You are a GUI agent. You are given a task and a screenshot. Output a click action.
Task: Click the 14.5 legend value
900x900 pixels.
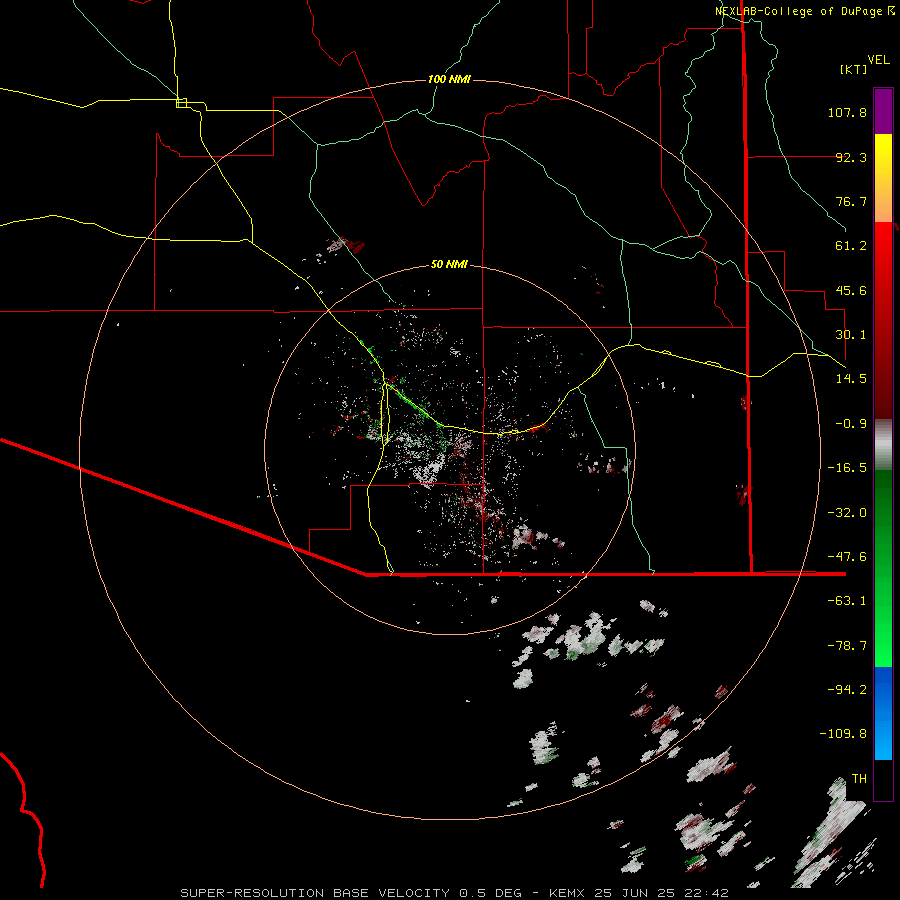(x=851, y=379)
